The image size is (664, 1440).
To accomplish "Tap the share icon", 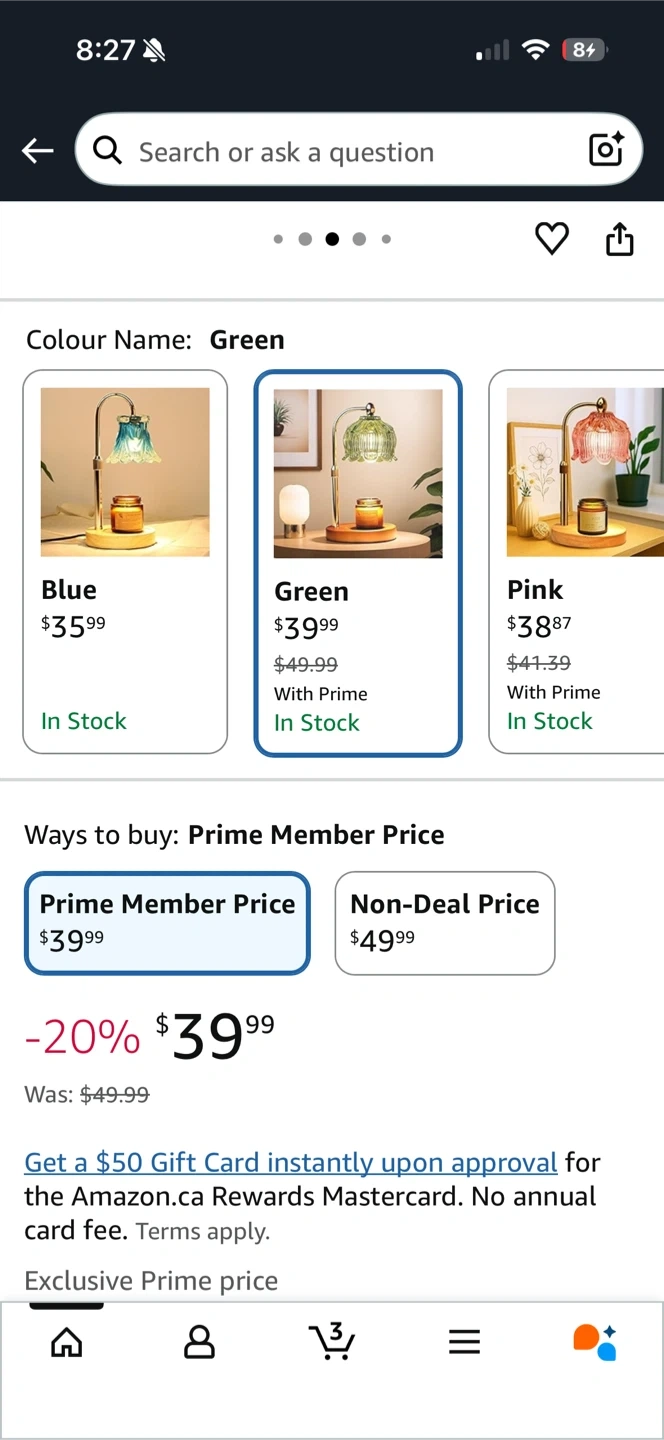I will pos(620,239).
